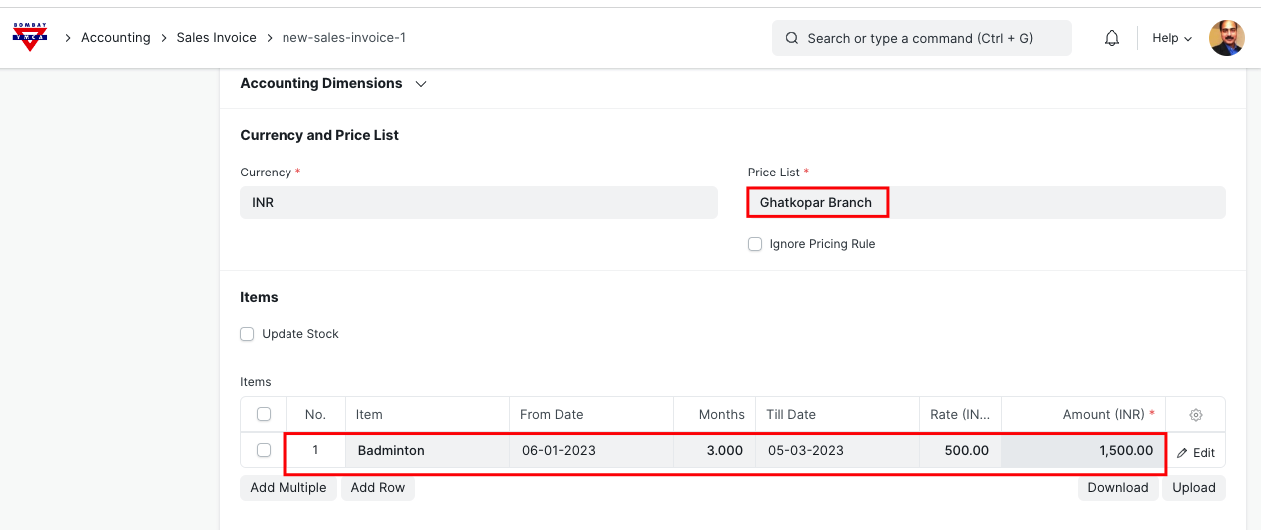Tick the Update Stock checkbox
The height and width of the screenshot is (530, 1261).
pos(247,334)
